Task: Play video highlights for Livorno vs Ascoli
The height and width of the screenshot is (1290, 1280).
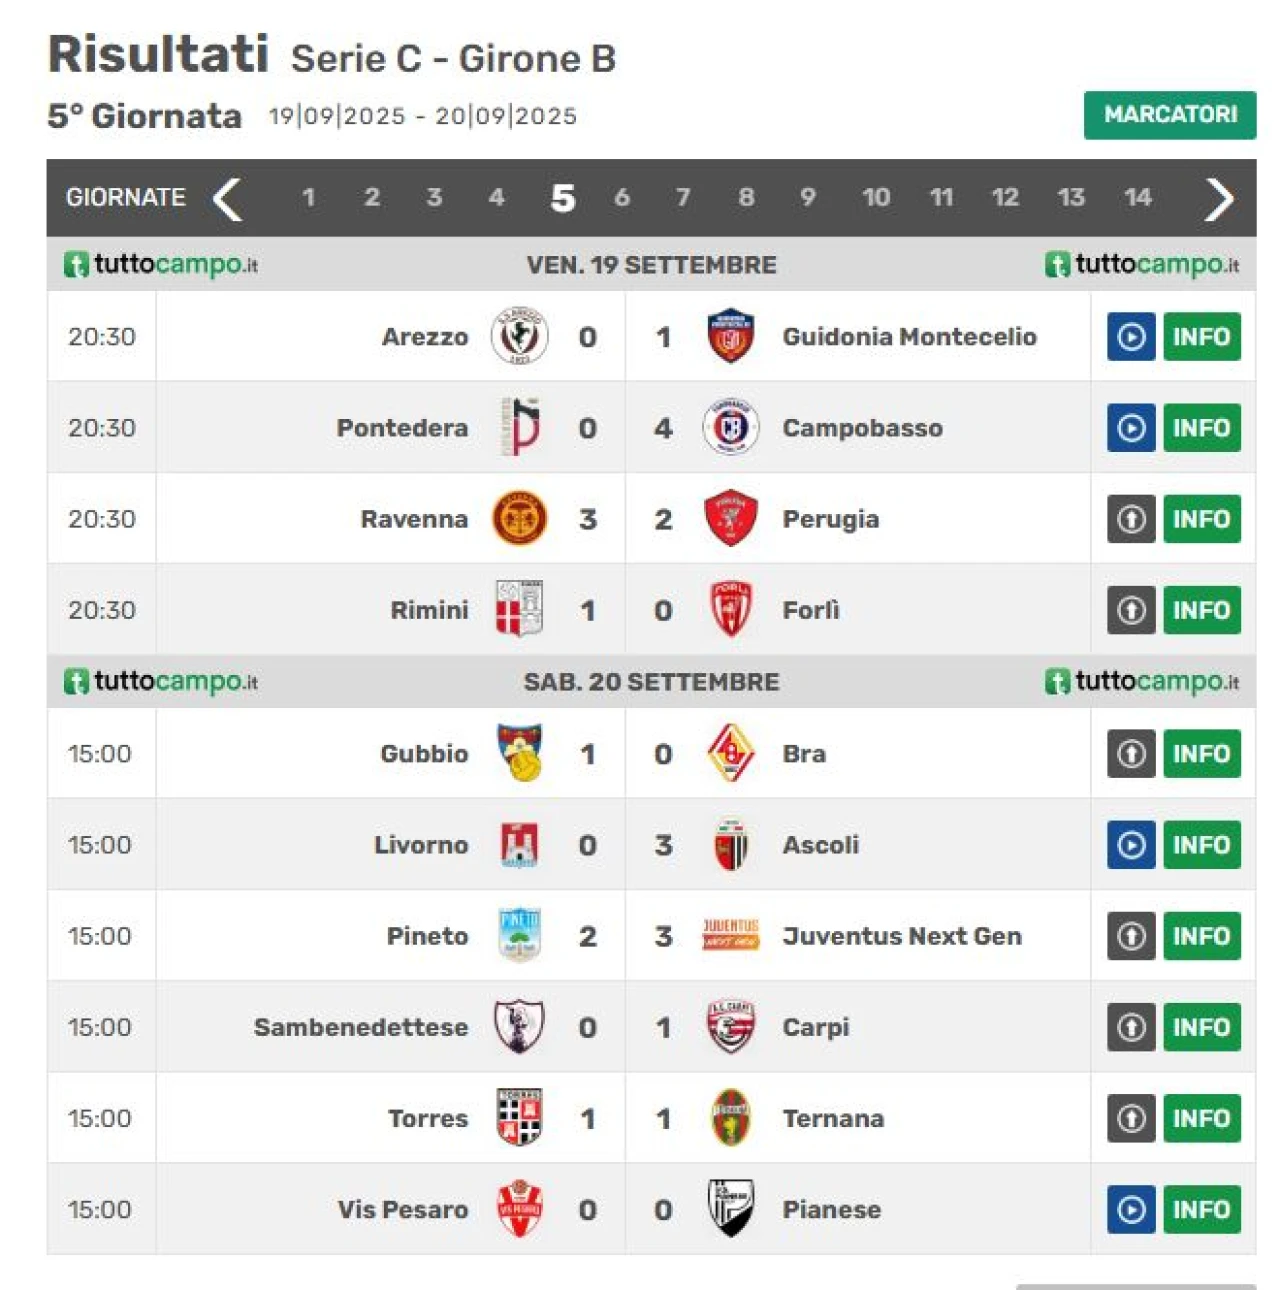Action: [1131, 845]
